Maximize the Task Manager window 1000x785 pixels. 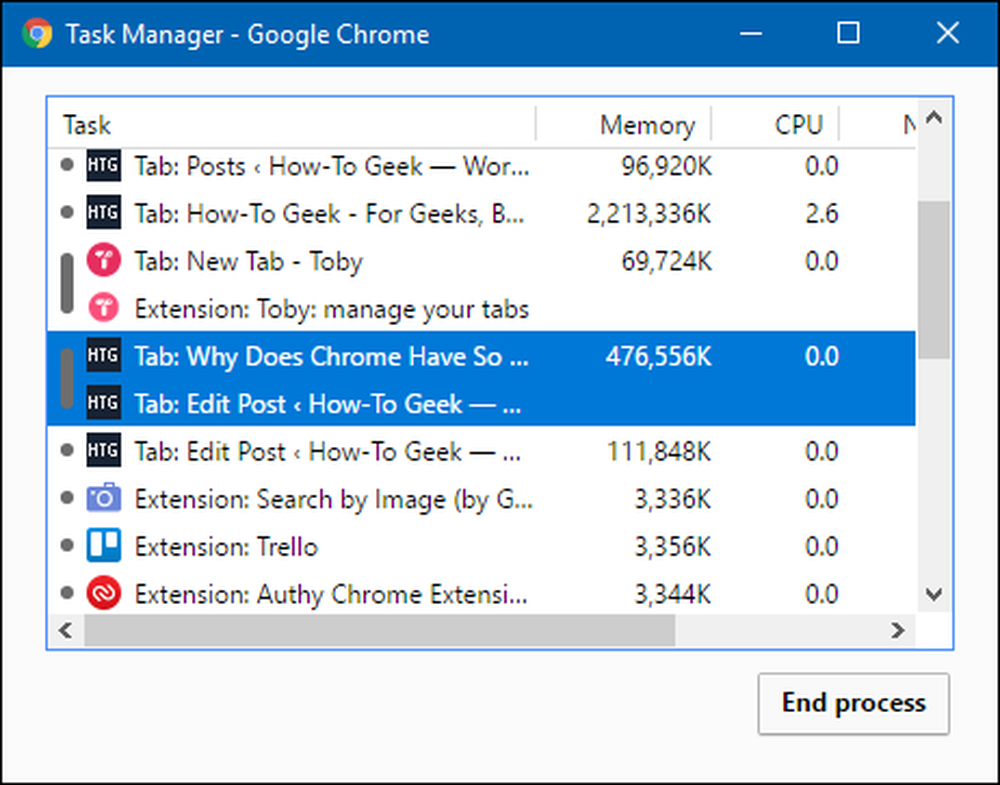(848, 33)
